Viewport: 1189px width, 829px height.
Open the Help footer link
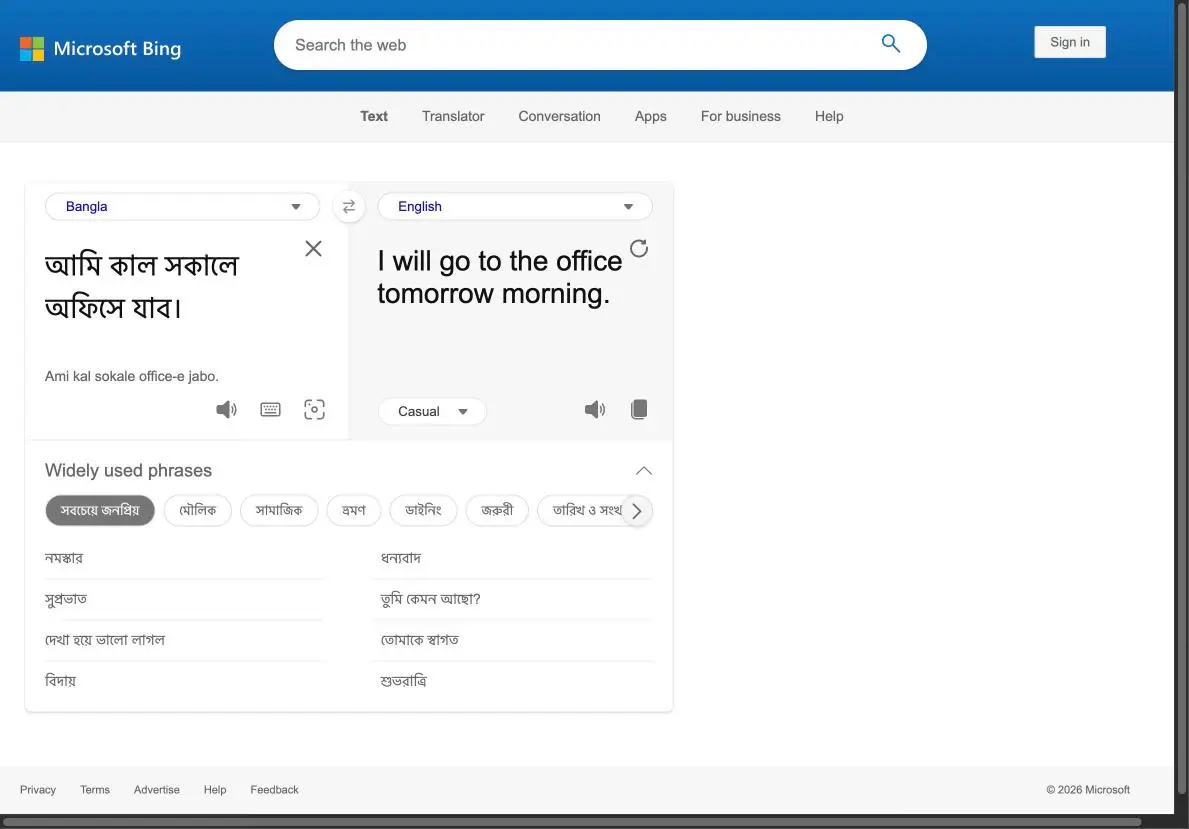(215, 790)
